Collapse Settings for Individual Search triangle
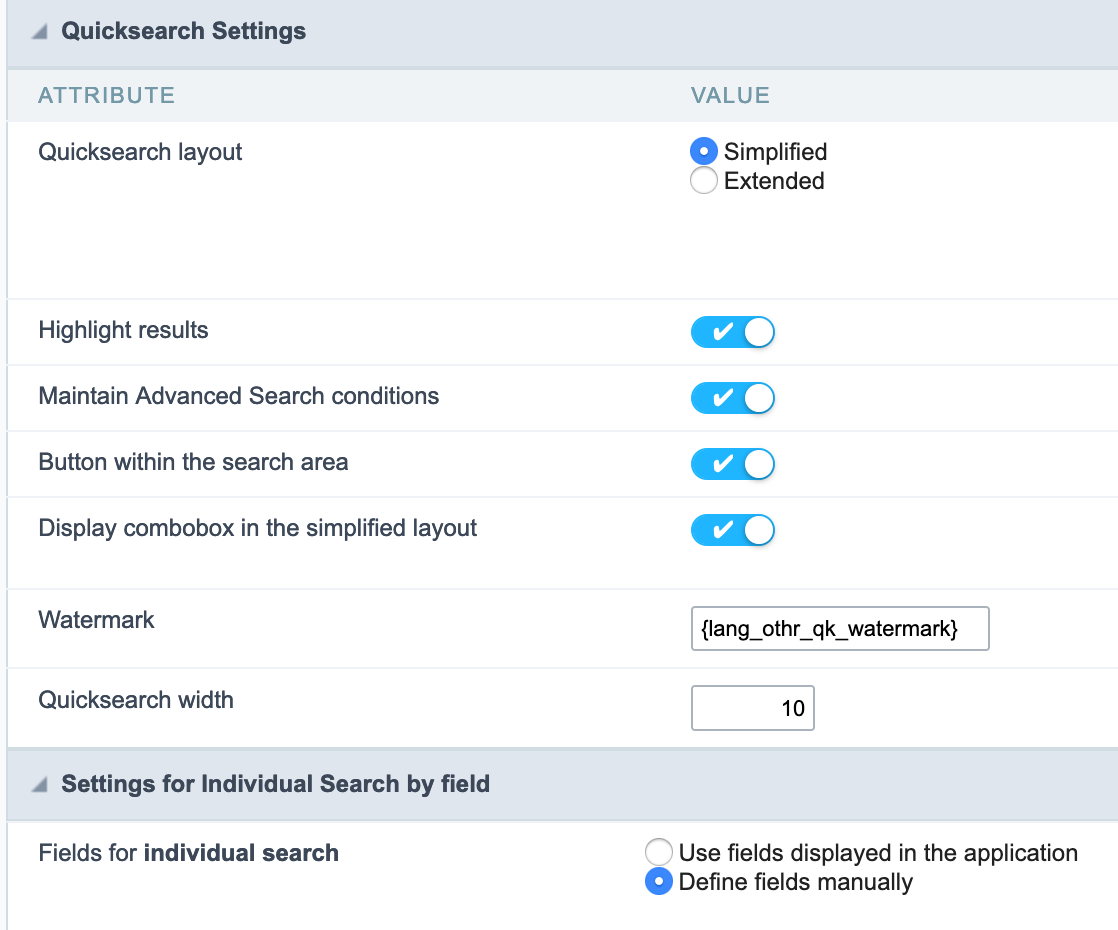Viewport: 1118px width, 930px height. pos(39,785)
